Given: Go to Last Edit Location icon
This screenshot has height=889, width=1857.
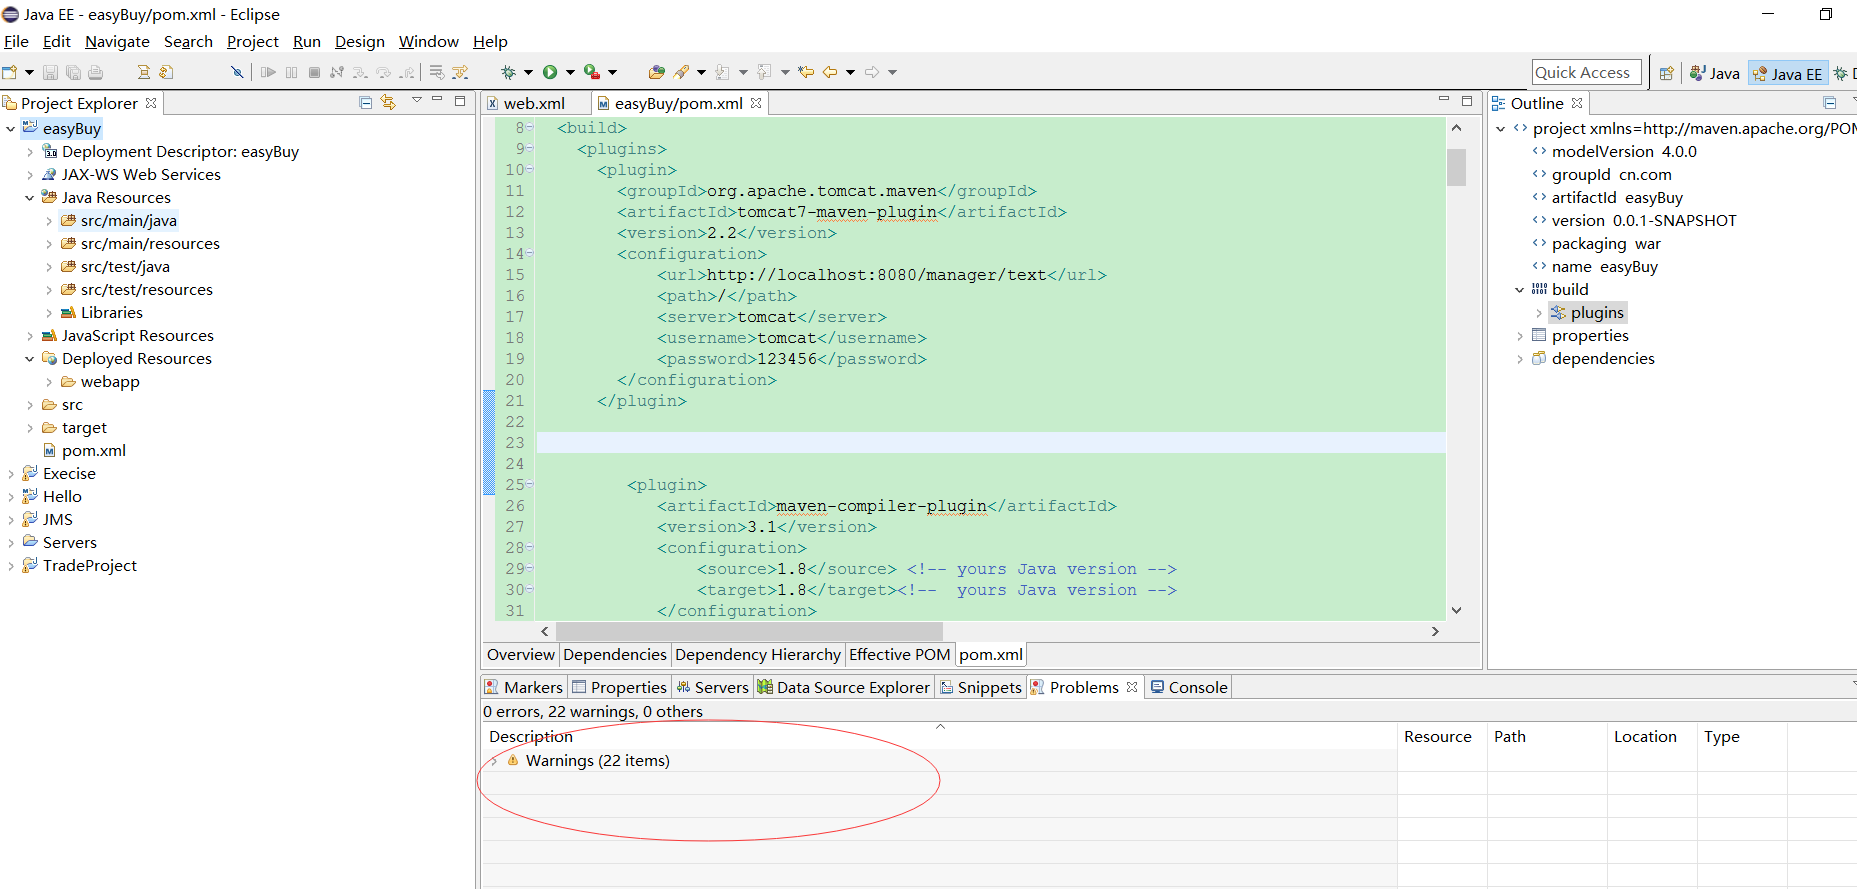Looking at the screenshot, I should [x=806, y=72].
